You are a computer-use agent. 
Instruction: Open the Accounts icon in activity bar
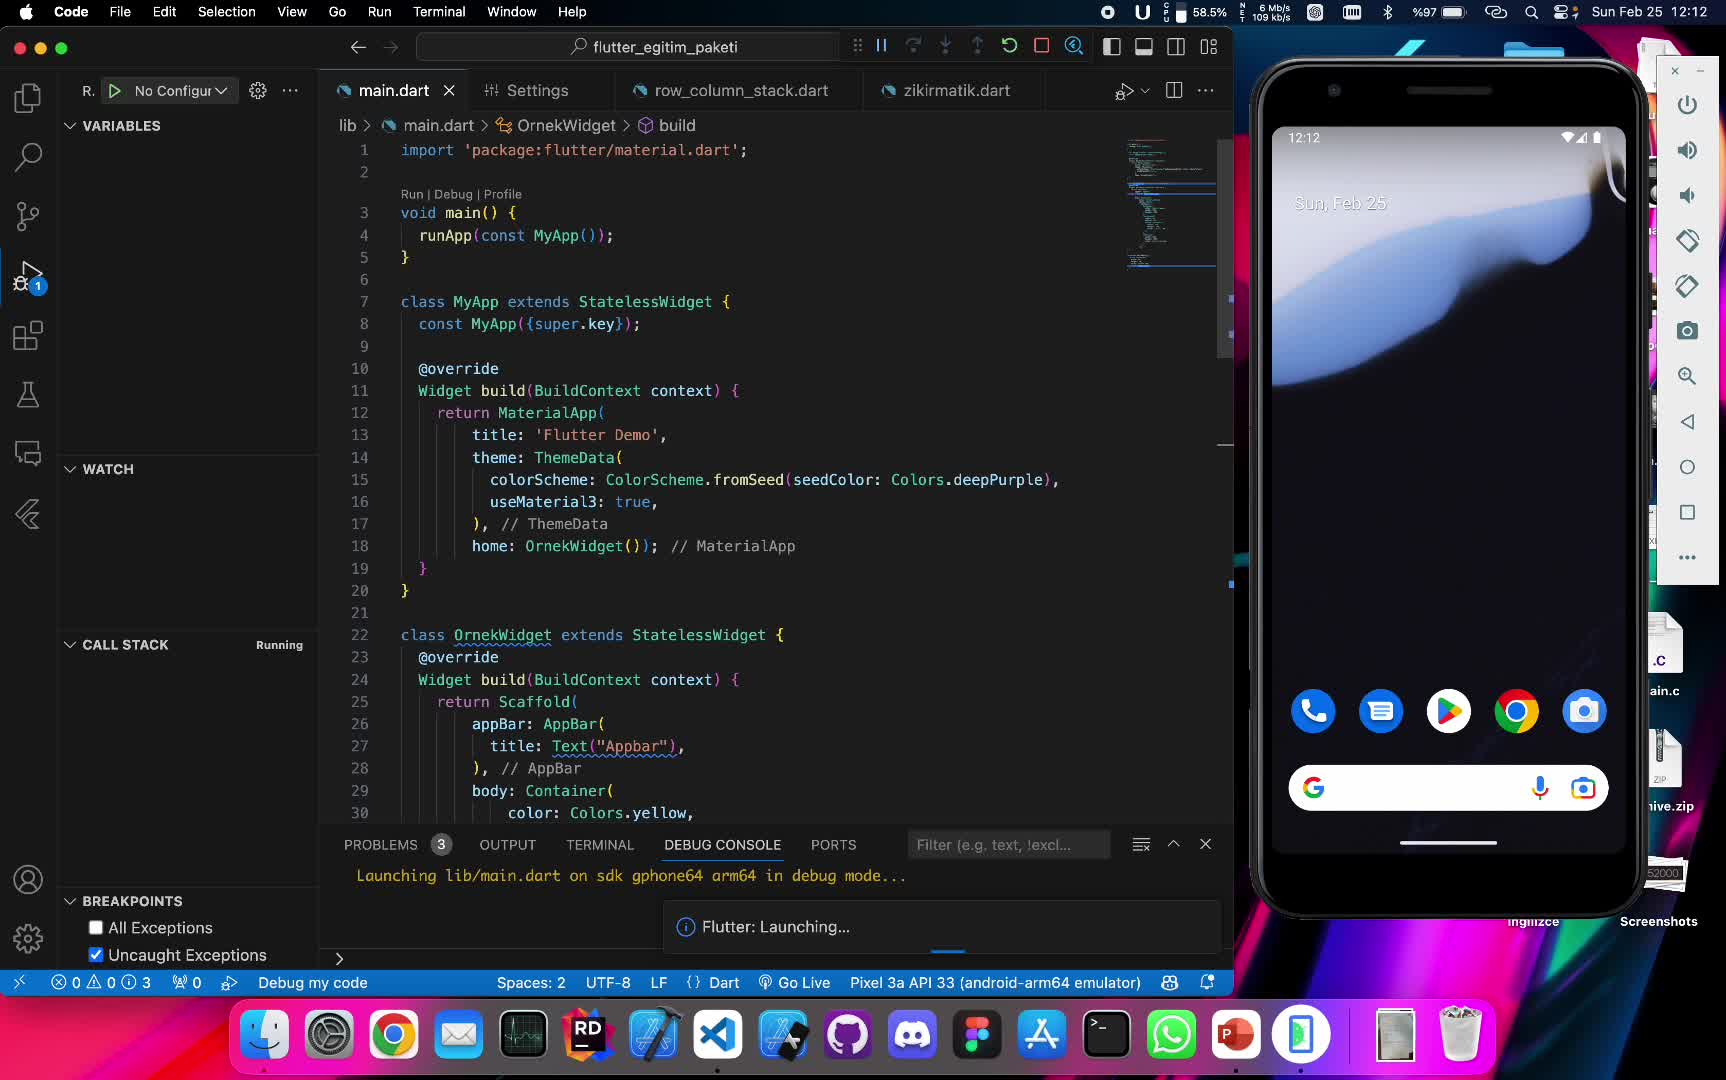(x=28, y=880)
